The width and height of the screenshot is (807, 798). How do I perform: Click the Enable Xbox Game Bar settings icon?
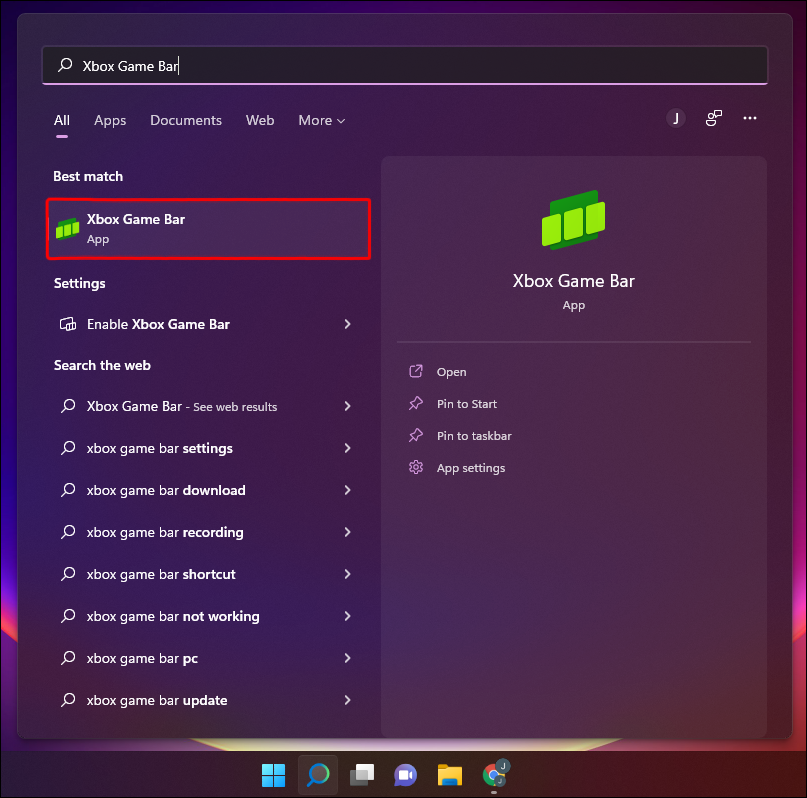click(x=68, y=324)
